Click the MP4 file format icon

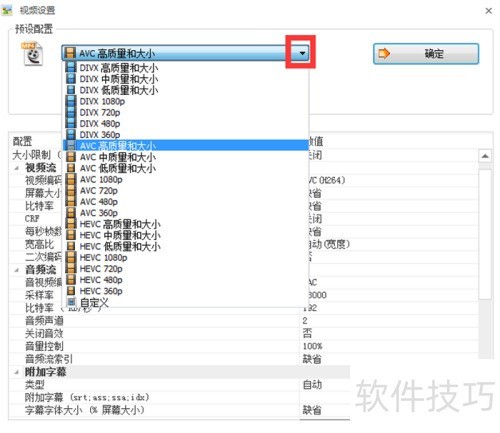(x=32, y=54)
